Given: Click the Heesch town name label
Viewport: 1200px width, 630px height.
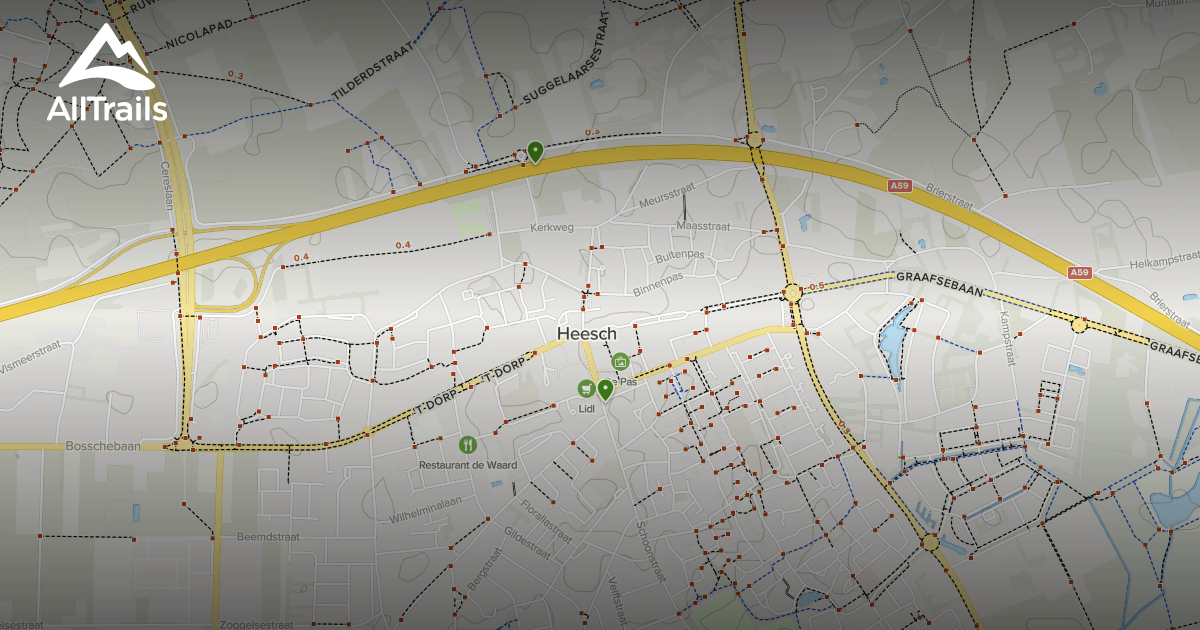Looking at the screenshot, I should coord(586,334).
